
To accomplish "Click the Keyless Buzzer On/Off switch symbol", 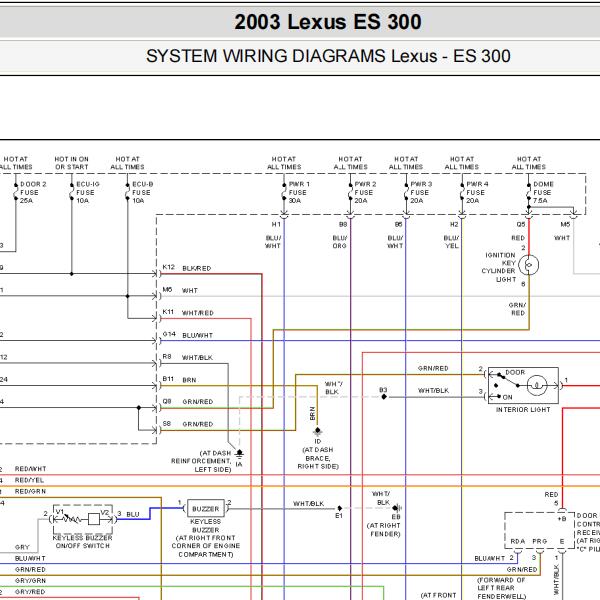I will click(83, 519).
